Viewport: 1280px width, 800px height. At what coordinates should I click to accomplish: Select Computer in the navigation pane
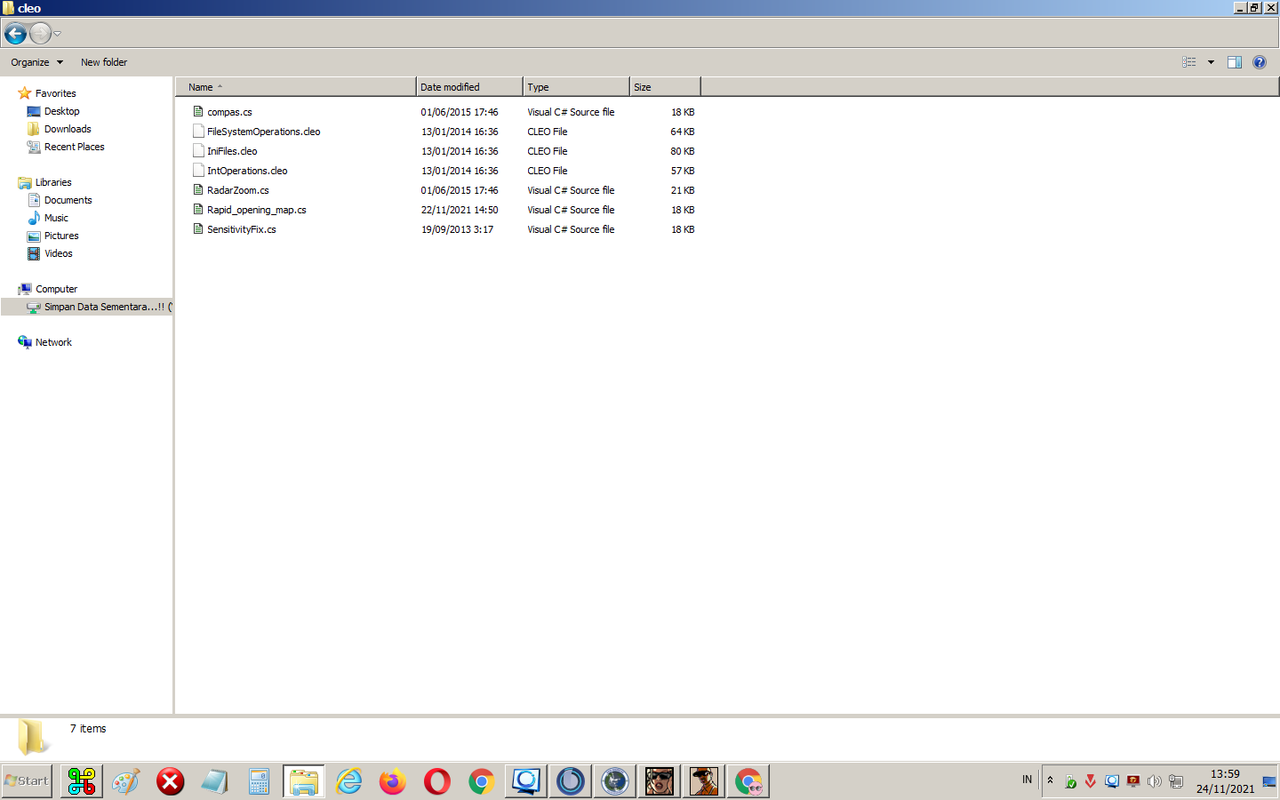(56, 289)
